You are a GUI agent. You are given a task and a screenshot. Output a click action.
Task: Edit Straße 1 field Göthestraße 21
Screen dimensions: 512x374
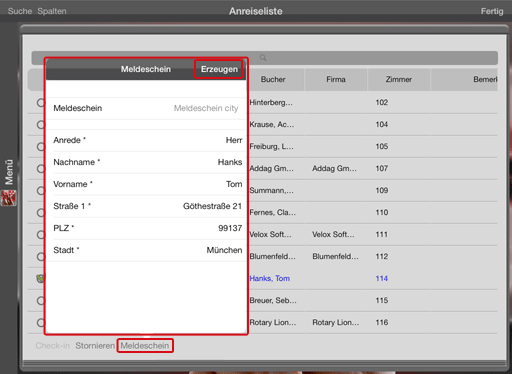click(147, 206)
